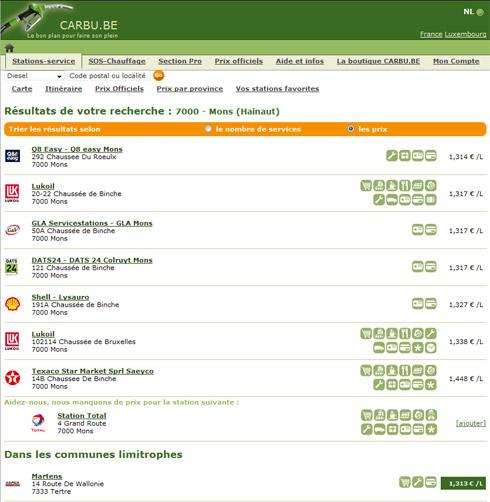Click the orange Go search button
490x502 pixels.
pyautogui.click(x=159, y=76)
